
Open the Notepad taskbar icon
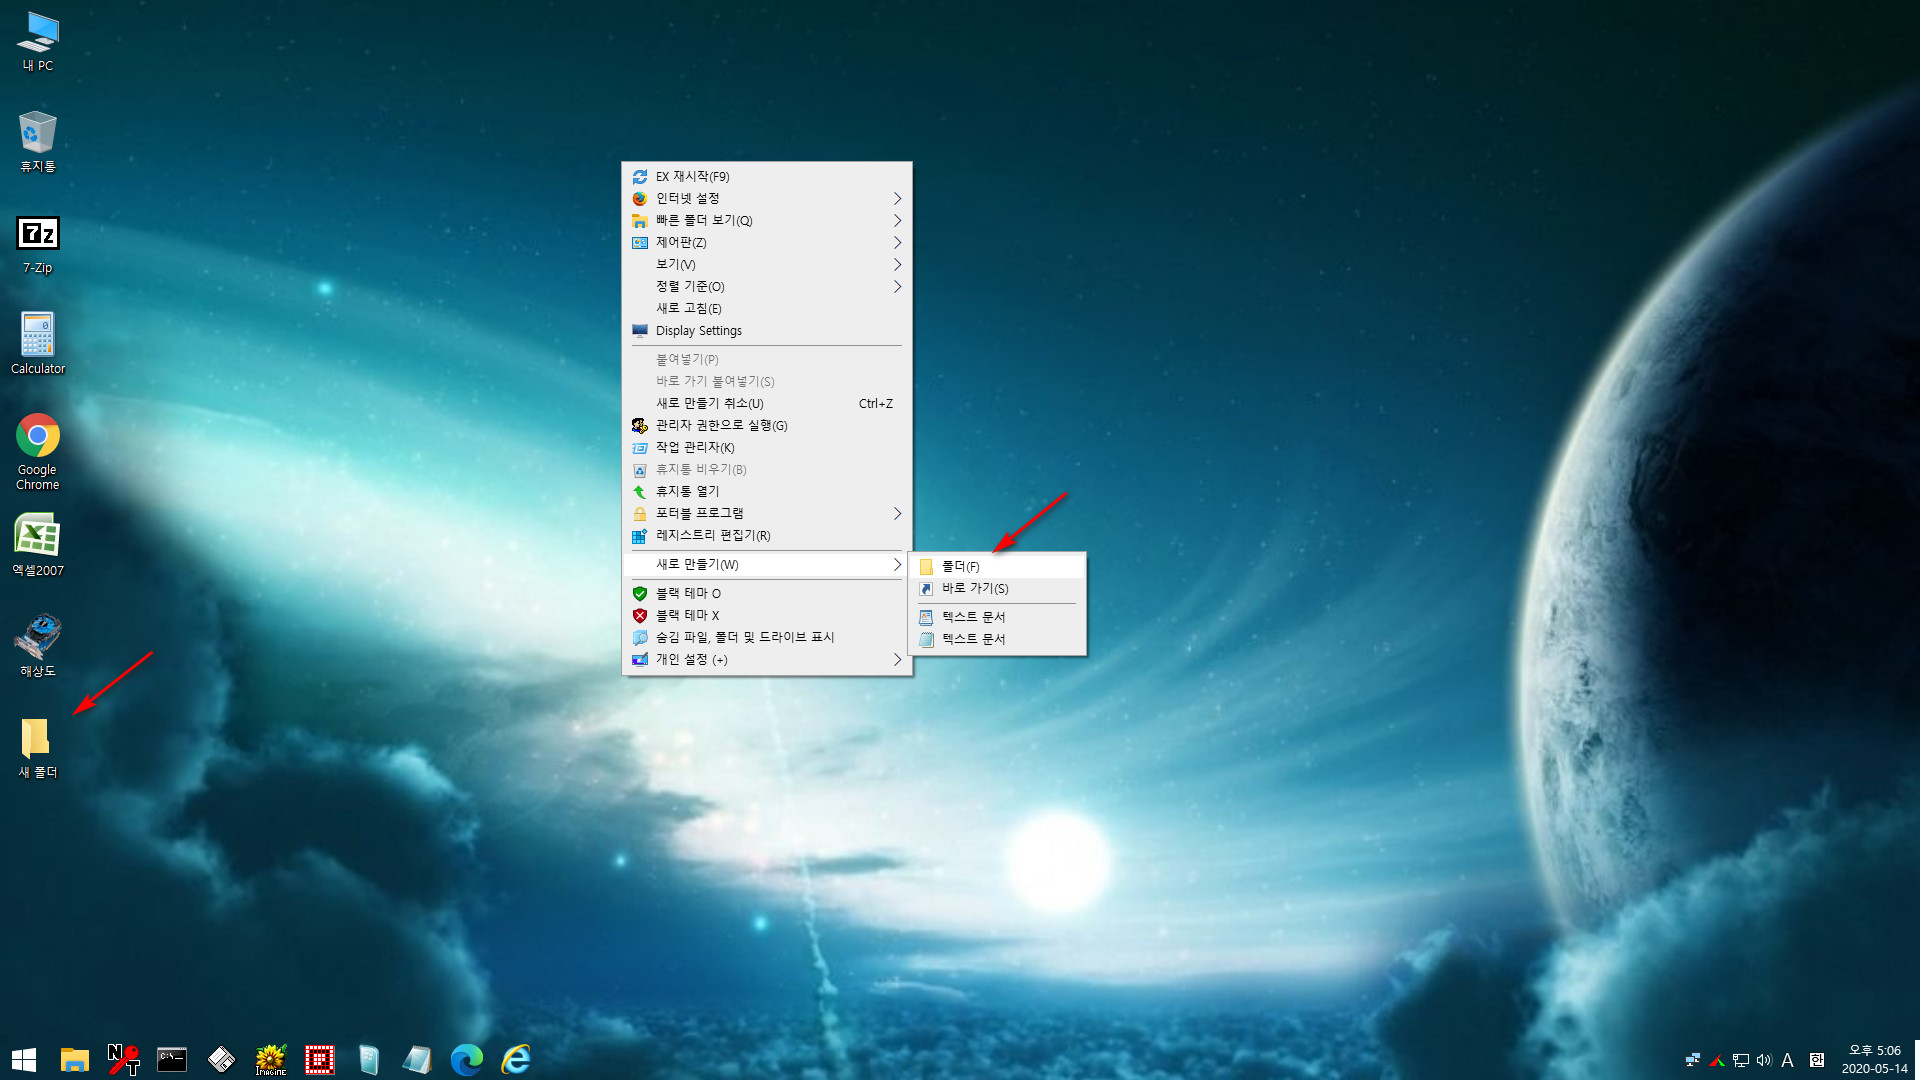[x=417, y=1059]
